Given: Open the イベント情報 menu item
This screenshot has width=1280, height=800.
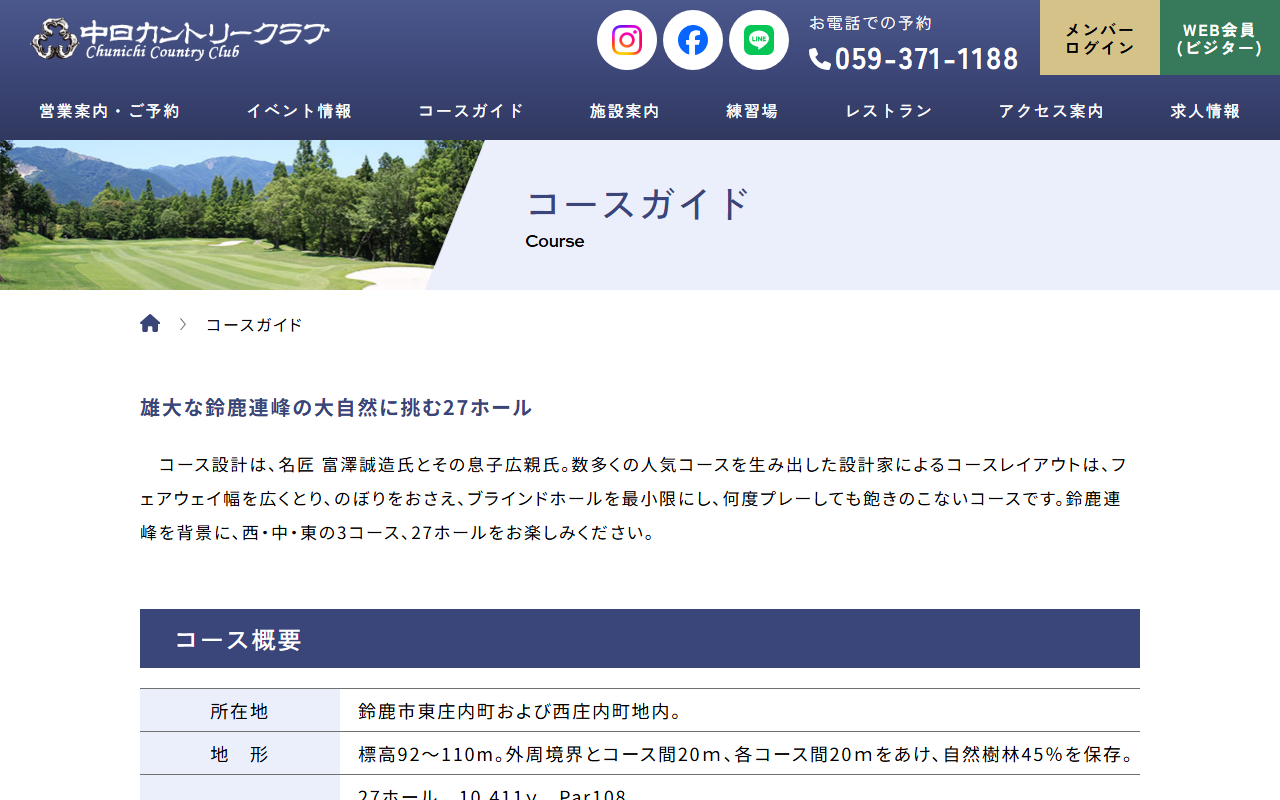Looking at the screenshot, I should [300, 111].
